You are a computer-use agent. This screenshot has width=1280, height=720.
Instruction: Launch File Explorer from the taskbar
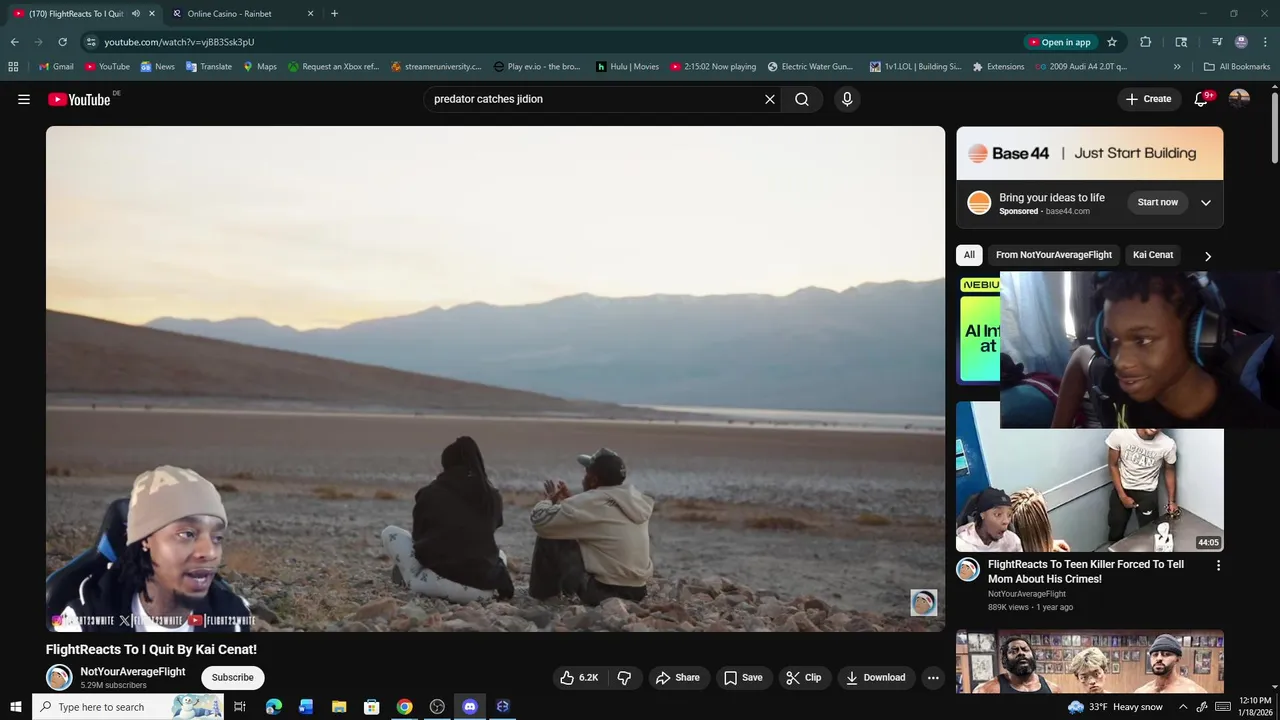click(339, 707)
